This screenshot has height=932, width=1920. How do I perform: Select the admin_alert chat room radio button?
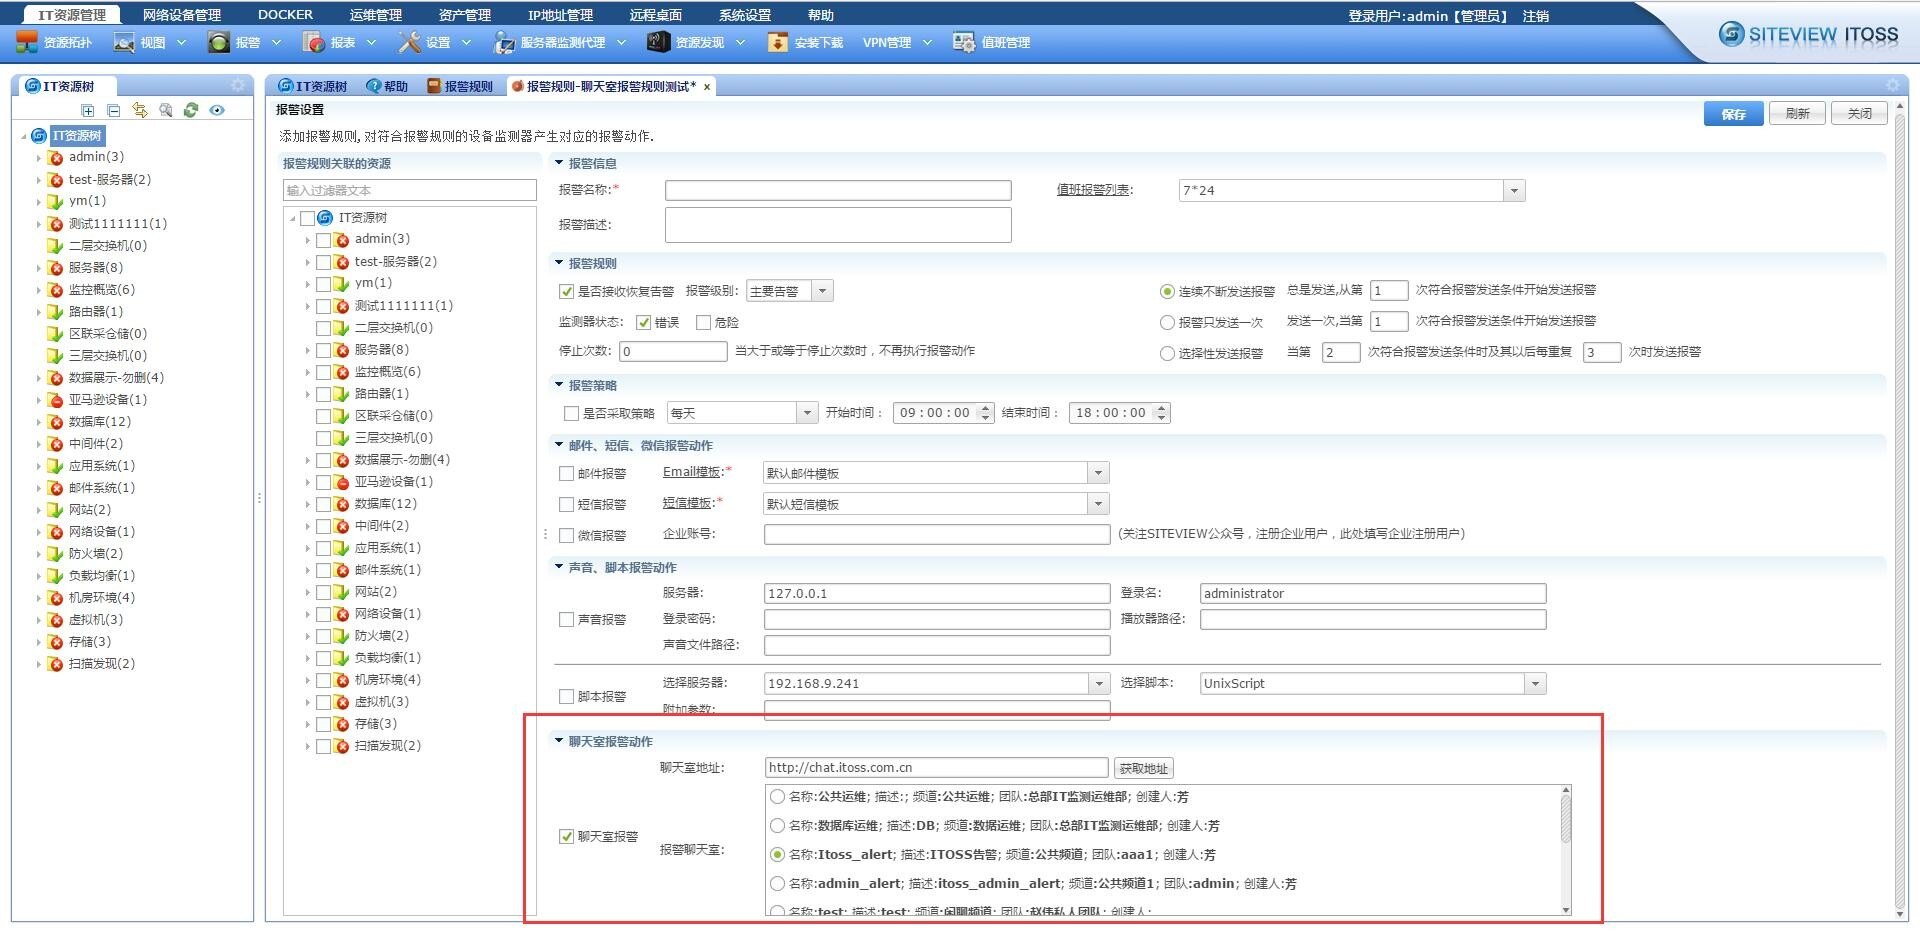777,883
